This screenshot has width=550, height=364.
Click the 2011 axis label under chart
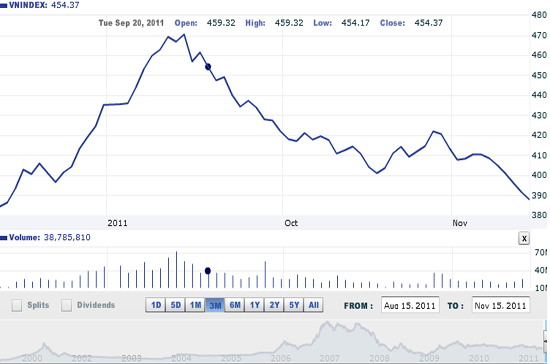point(117,223)
